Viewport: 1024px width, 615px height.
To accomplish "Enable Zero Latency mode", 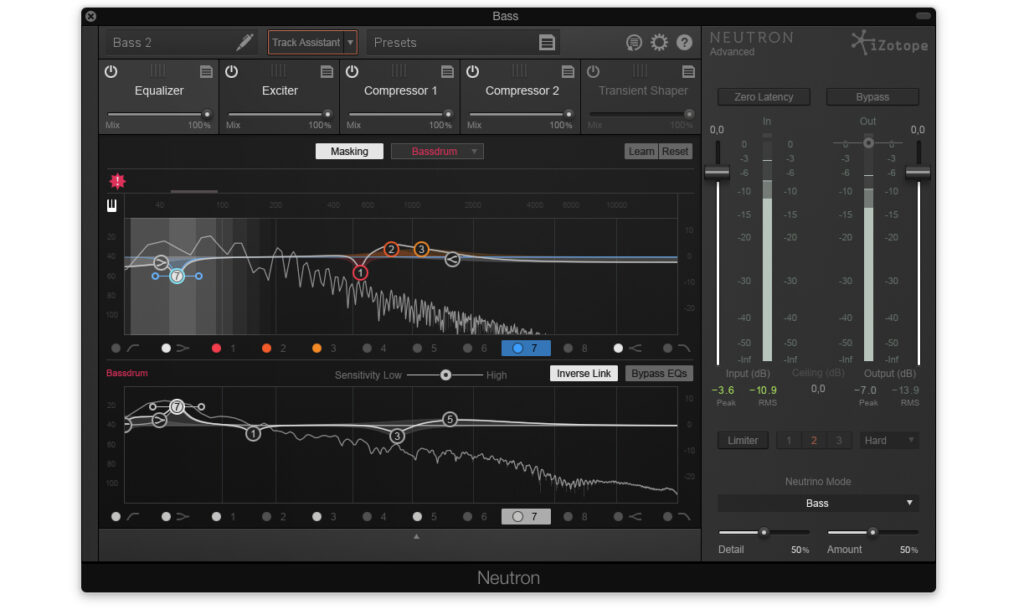I will pos(763,97).
